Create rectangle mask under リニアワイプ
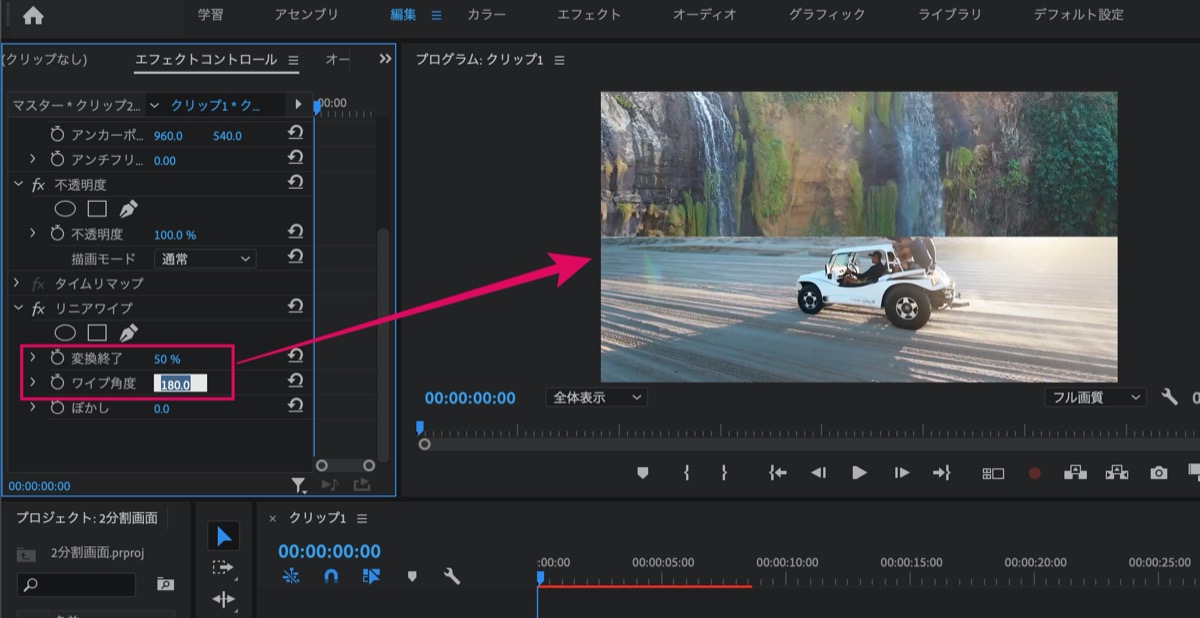Image resolution: width=1200 pixels, height=618 pixels. point(97,332)
